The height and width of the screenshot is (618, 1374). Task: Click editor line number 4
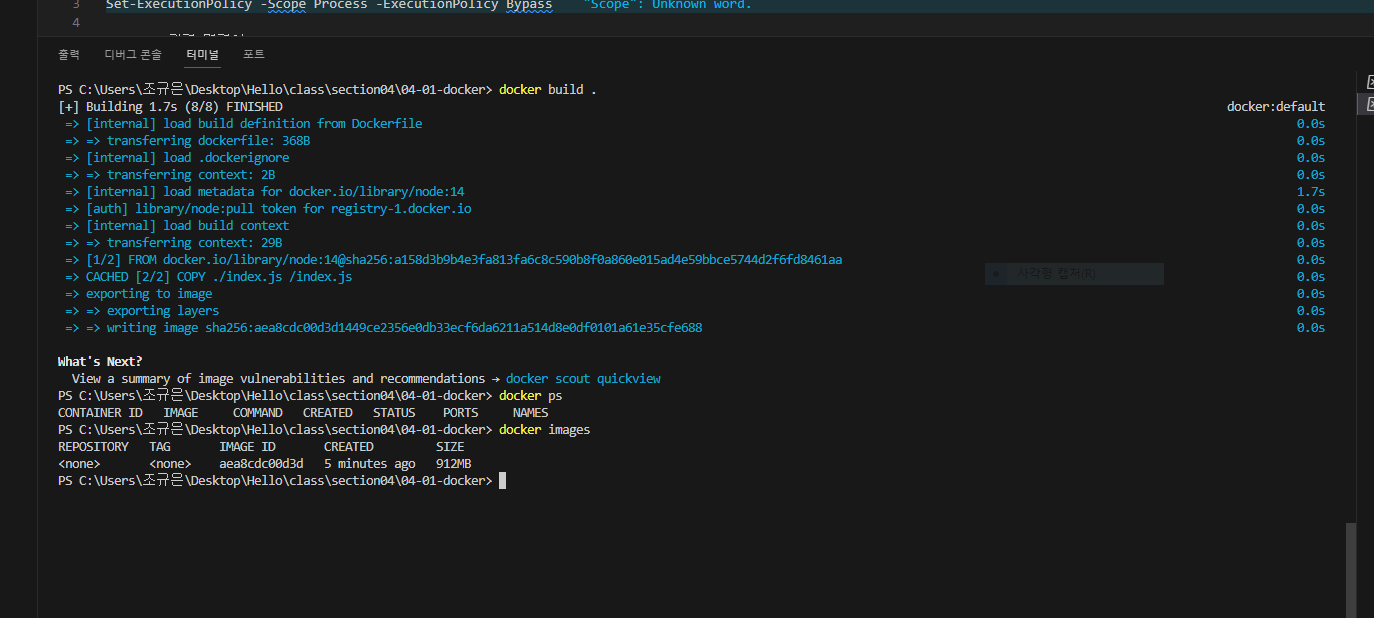76,22
